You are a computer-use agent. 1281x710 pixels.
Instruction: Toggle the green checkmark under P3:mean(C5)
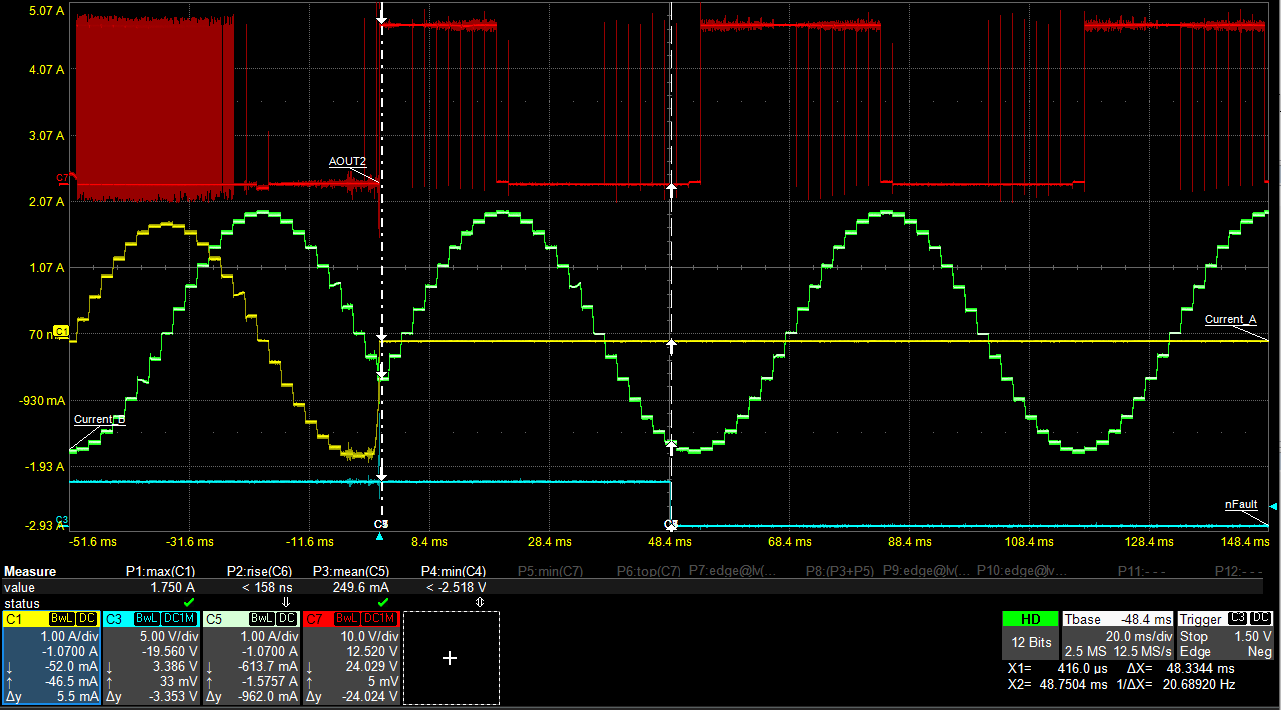382,602
